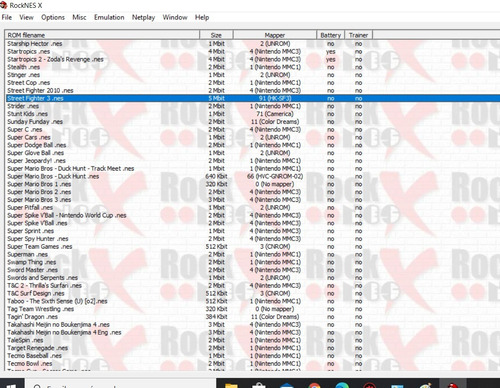
Task: Click the Trainer column header
Action: click(358, 35)
